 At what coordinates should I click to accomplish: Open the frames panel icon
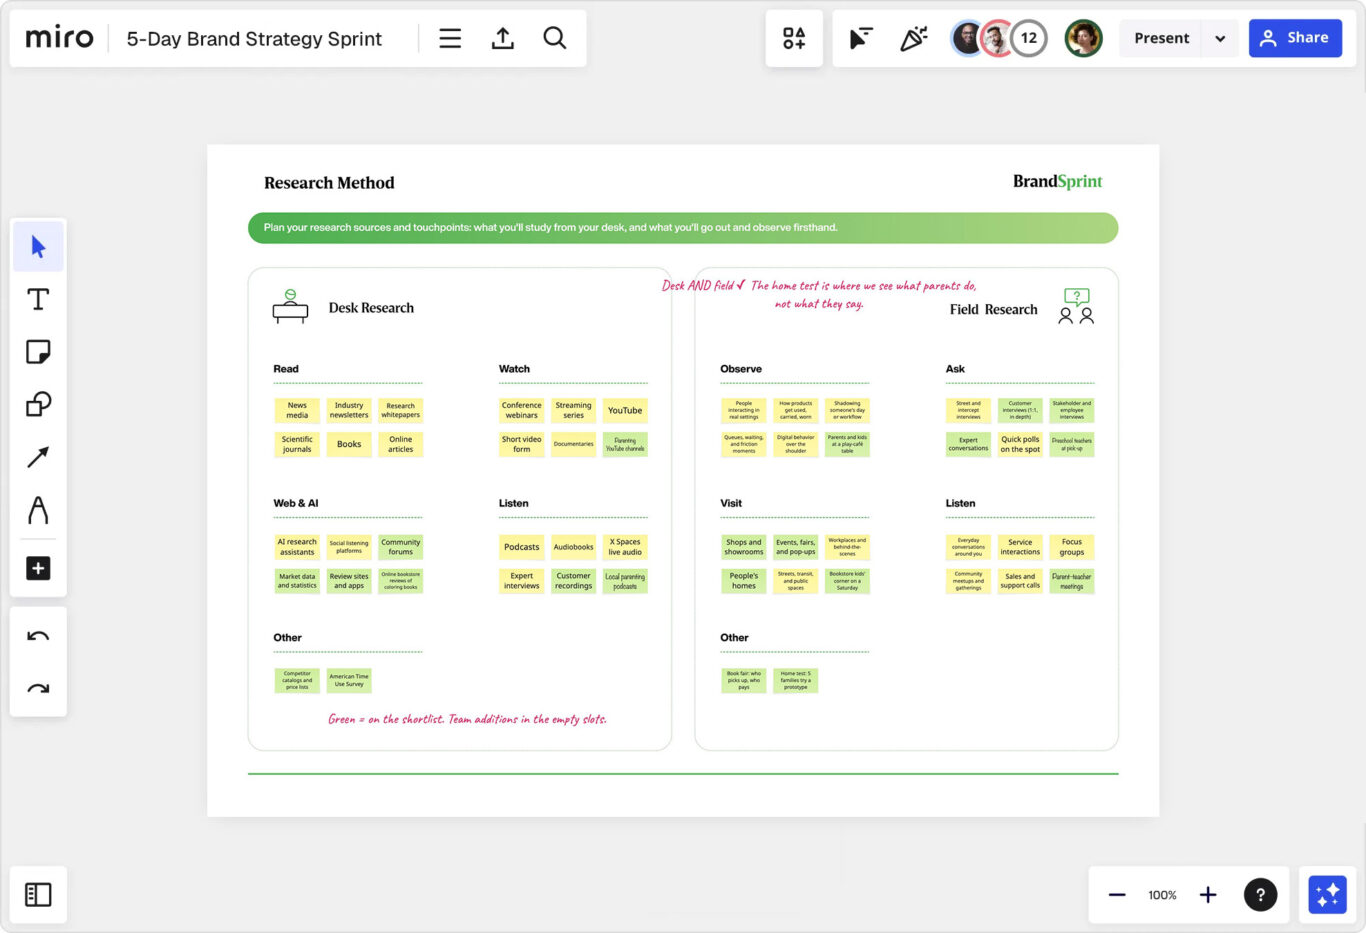[38, 894]
